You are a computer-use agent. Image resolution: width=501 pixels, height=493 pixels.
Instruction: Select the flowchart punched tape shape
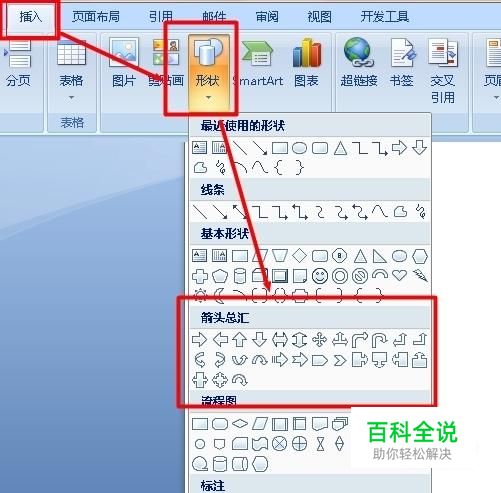point(260,444)
